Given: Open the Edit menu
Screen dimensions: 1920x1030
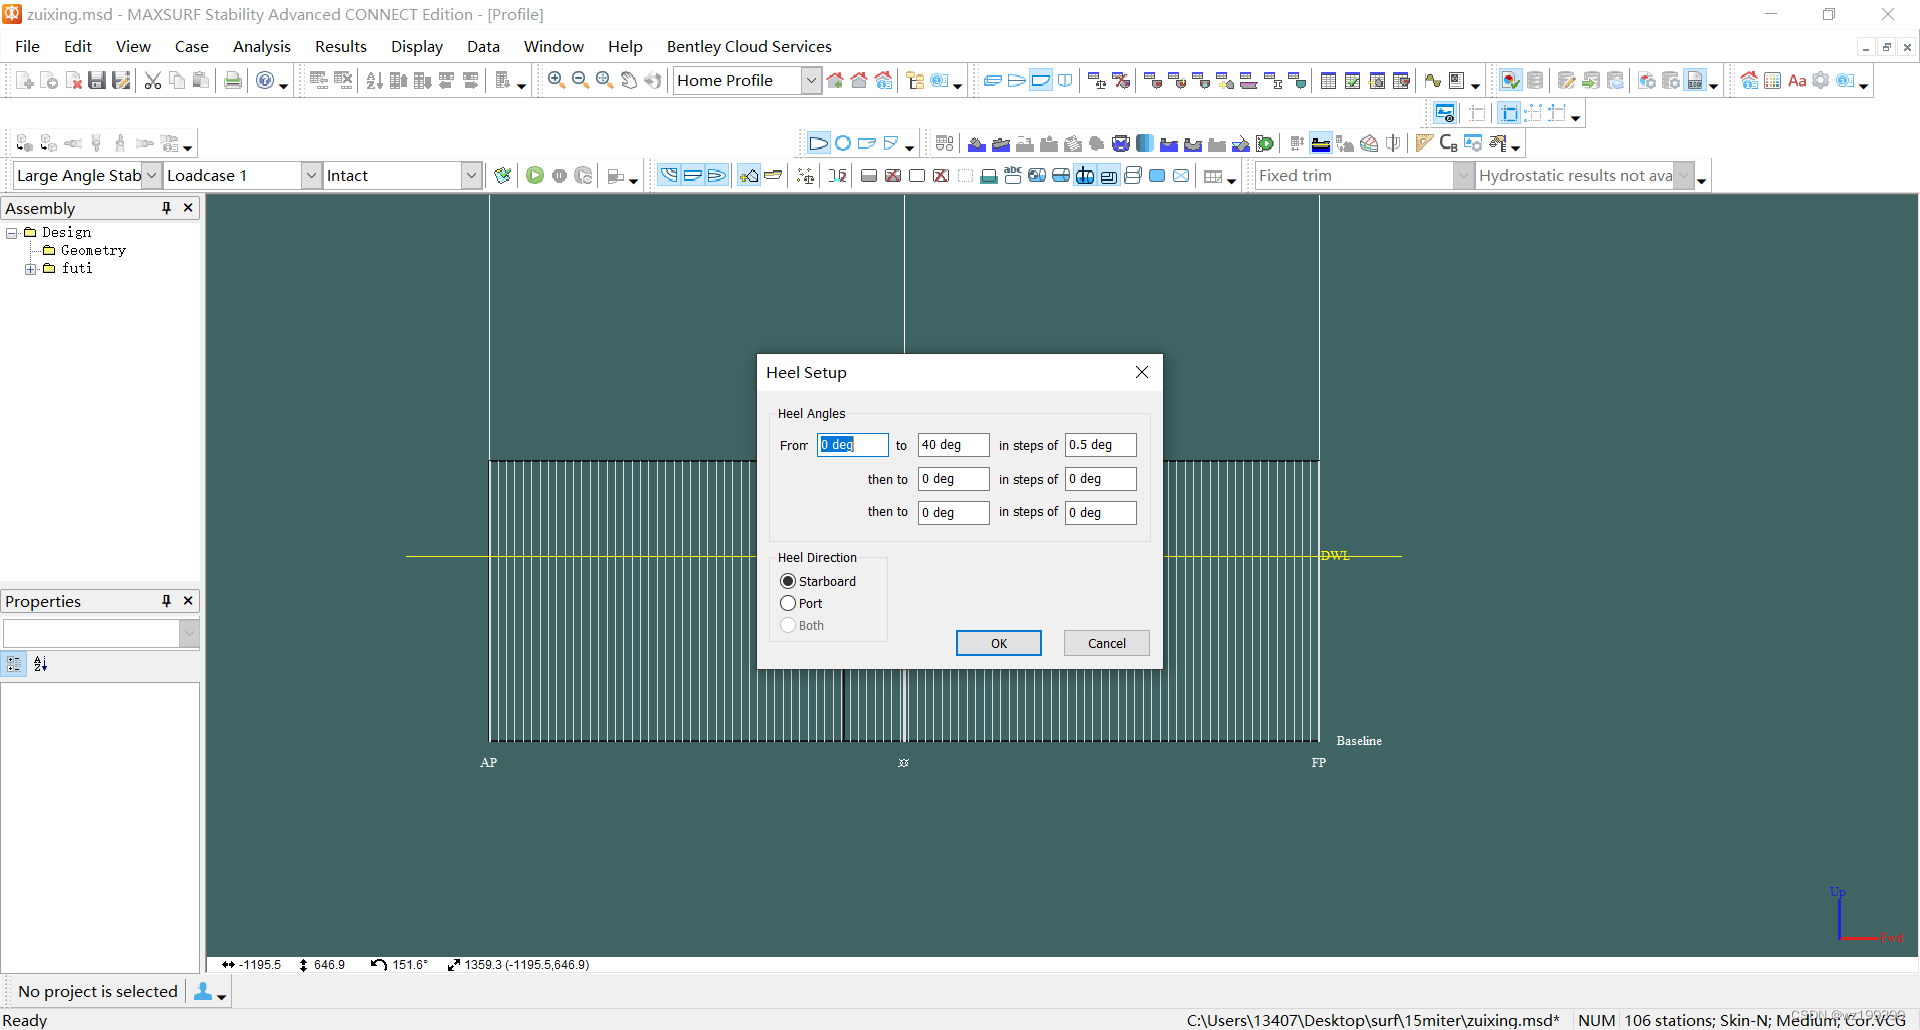Looking at the screenshot, I should (78, 47).
